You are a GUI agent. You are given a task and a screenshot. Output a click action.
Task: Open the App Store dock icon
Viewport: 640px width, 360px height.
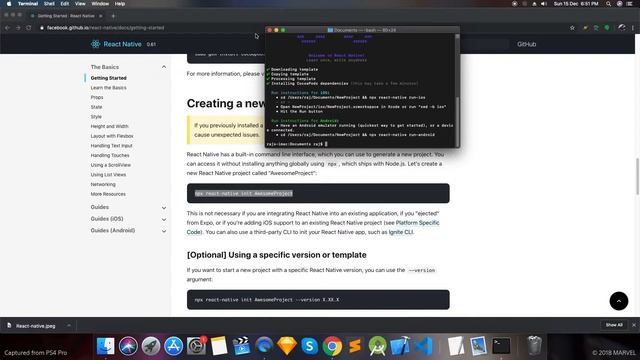click(173, 346)
